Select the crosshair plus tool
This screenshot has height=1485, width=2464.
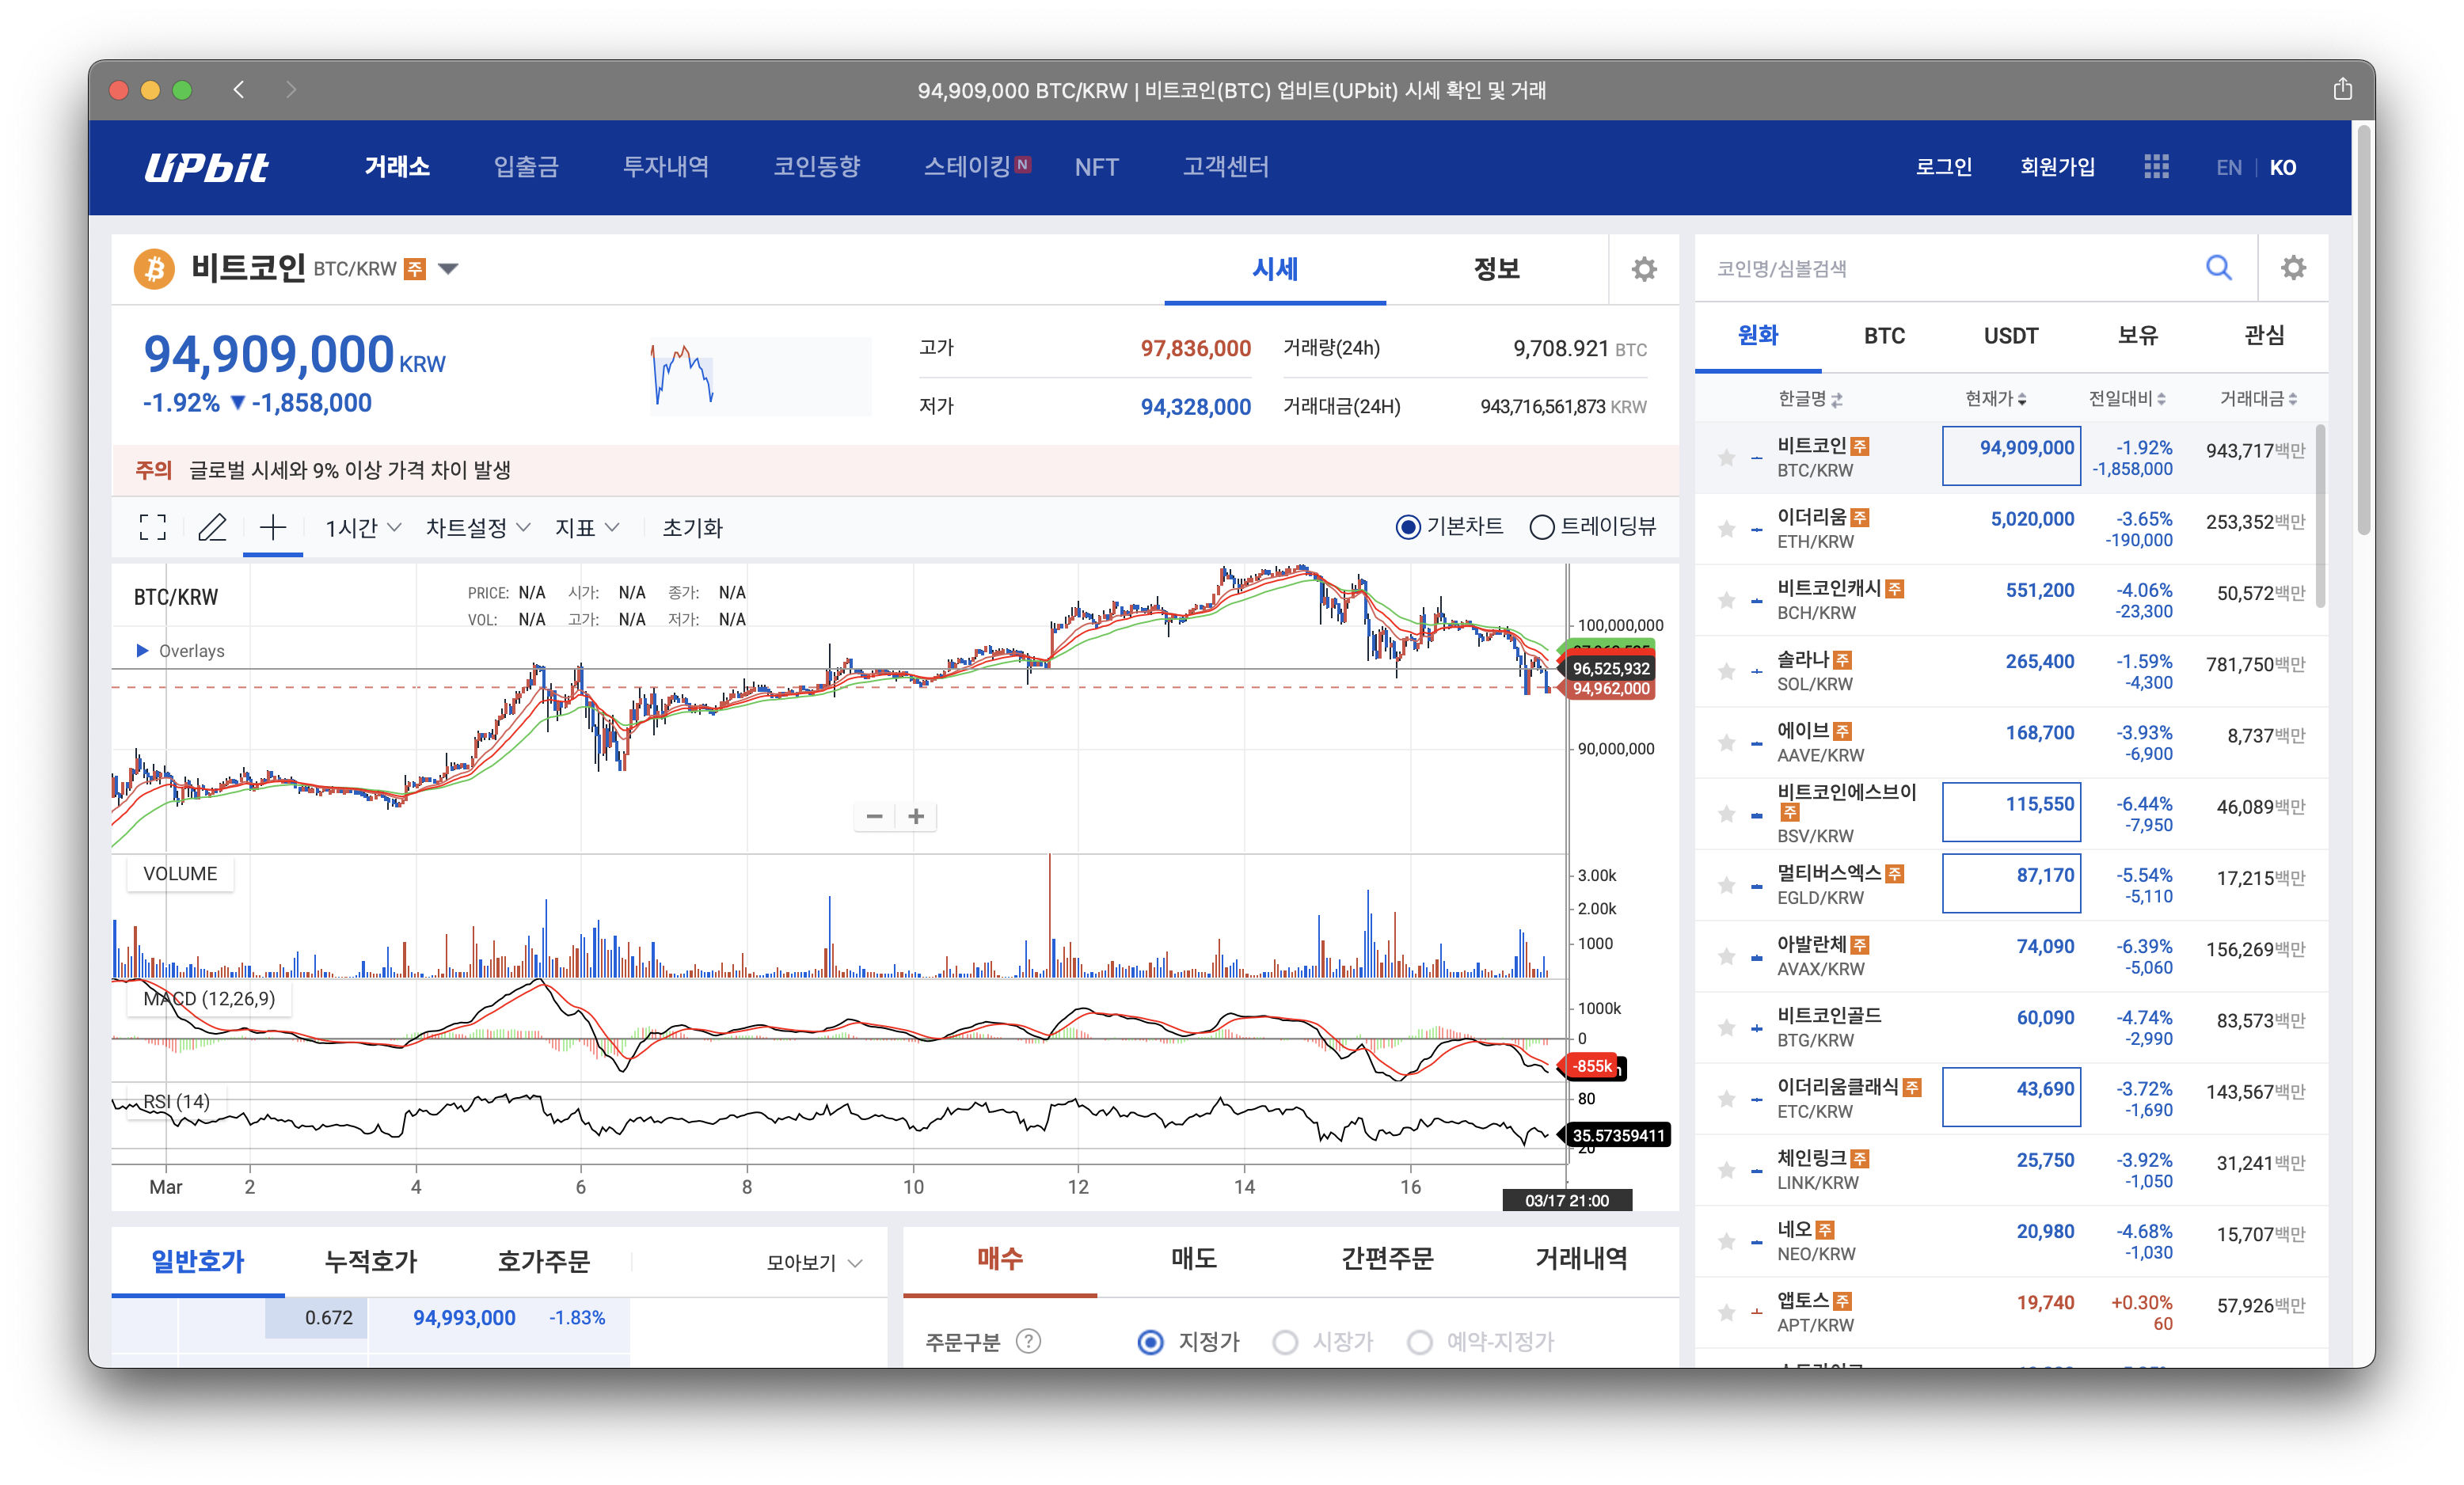(x=273, y=527)
